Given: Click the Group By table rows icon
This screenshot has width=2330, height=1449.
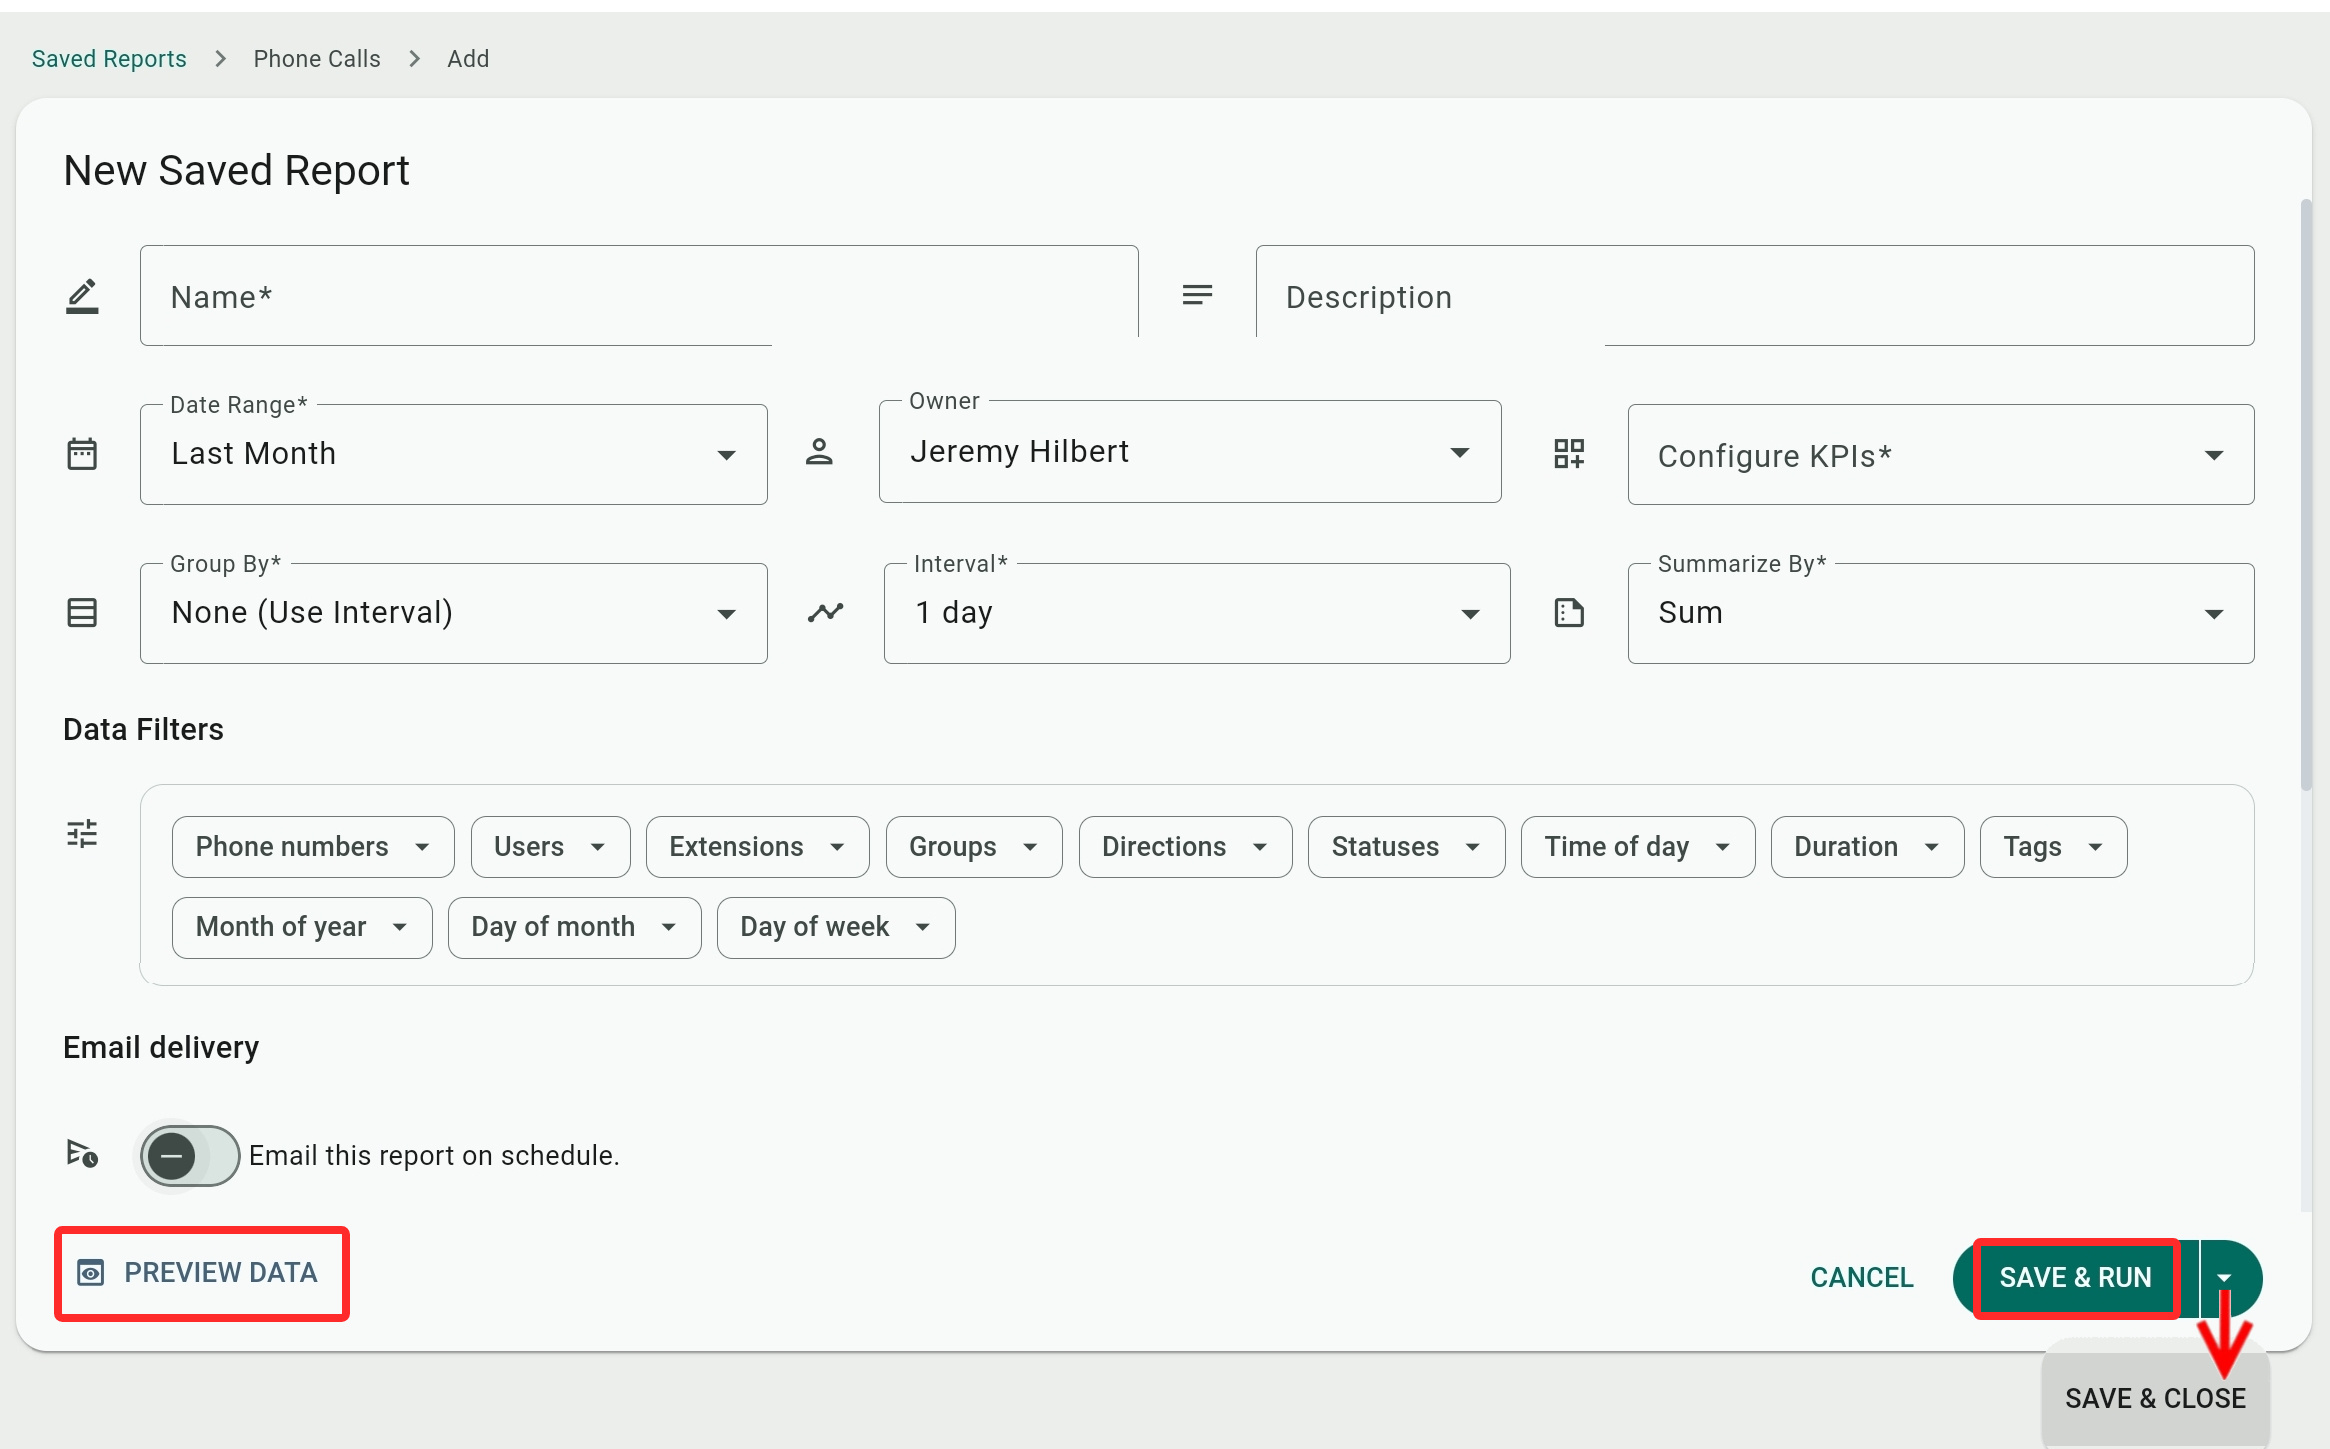Looking at the screenshot, I should click(x=82, y=612).
